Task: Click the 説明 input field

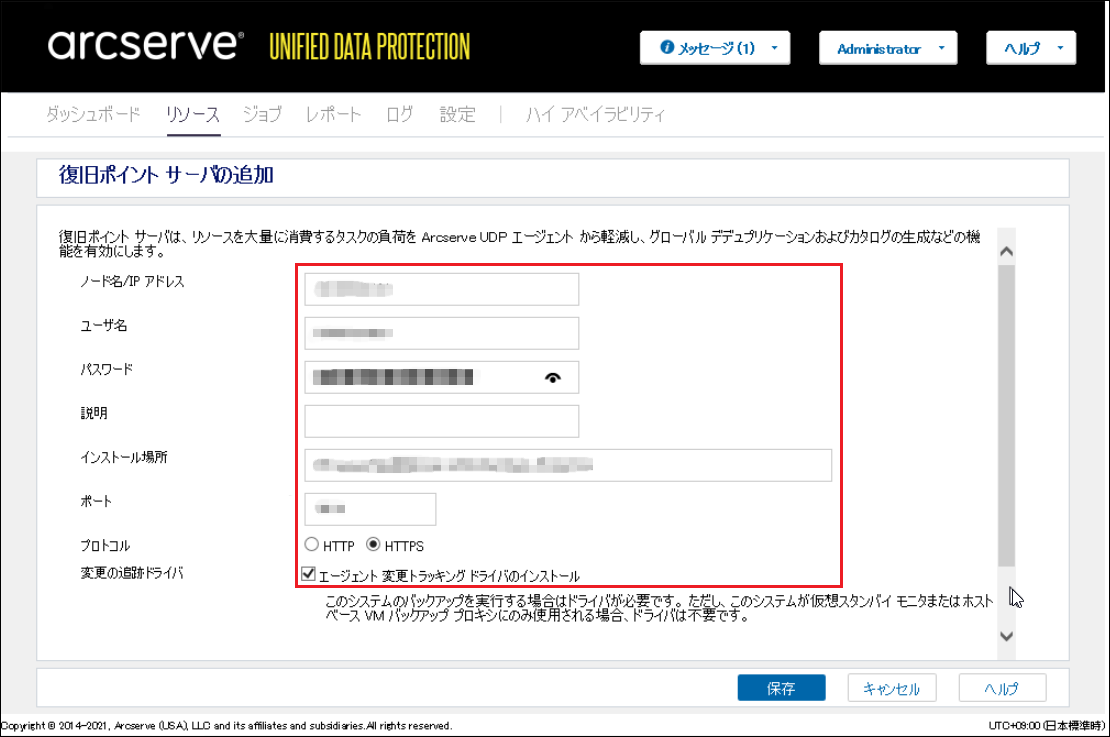Action: 442,421
